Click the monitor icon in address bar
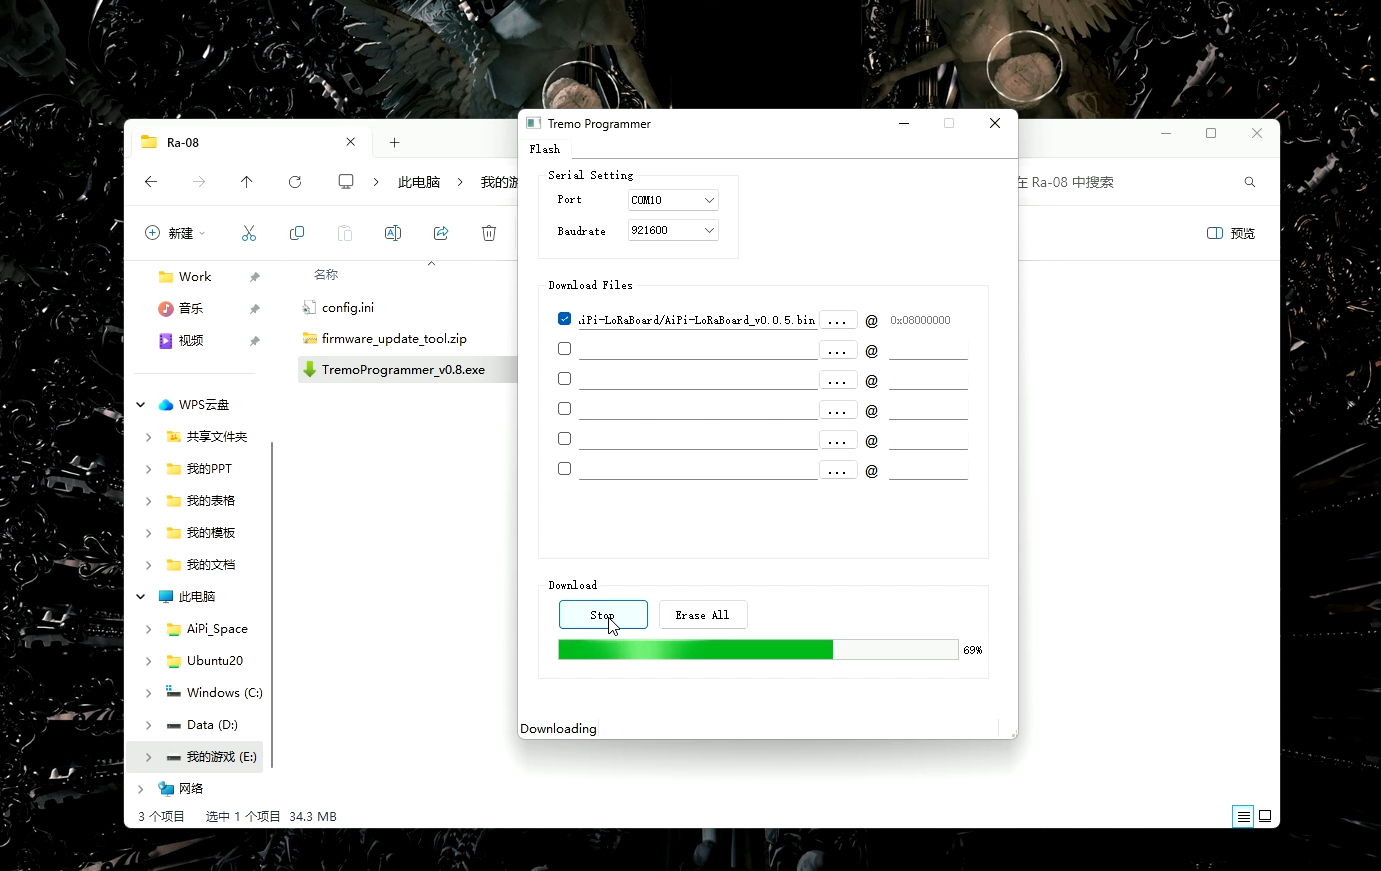 pyautogui.click(x=346, y=182)
